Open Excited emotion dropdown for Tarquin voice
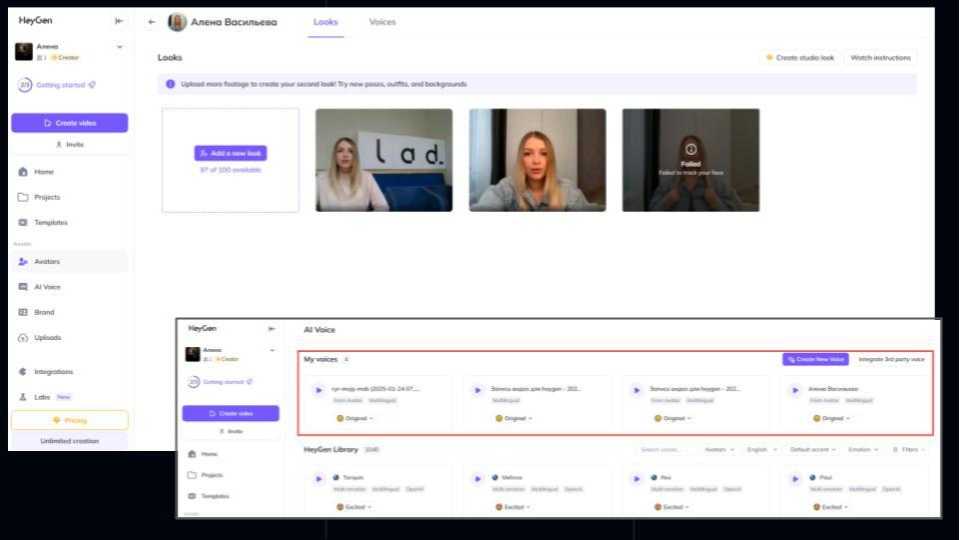The image size is (960, 540). click(355, 507)
